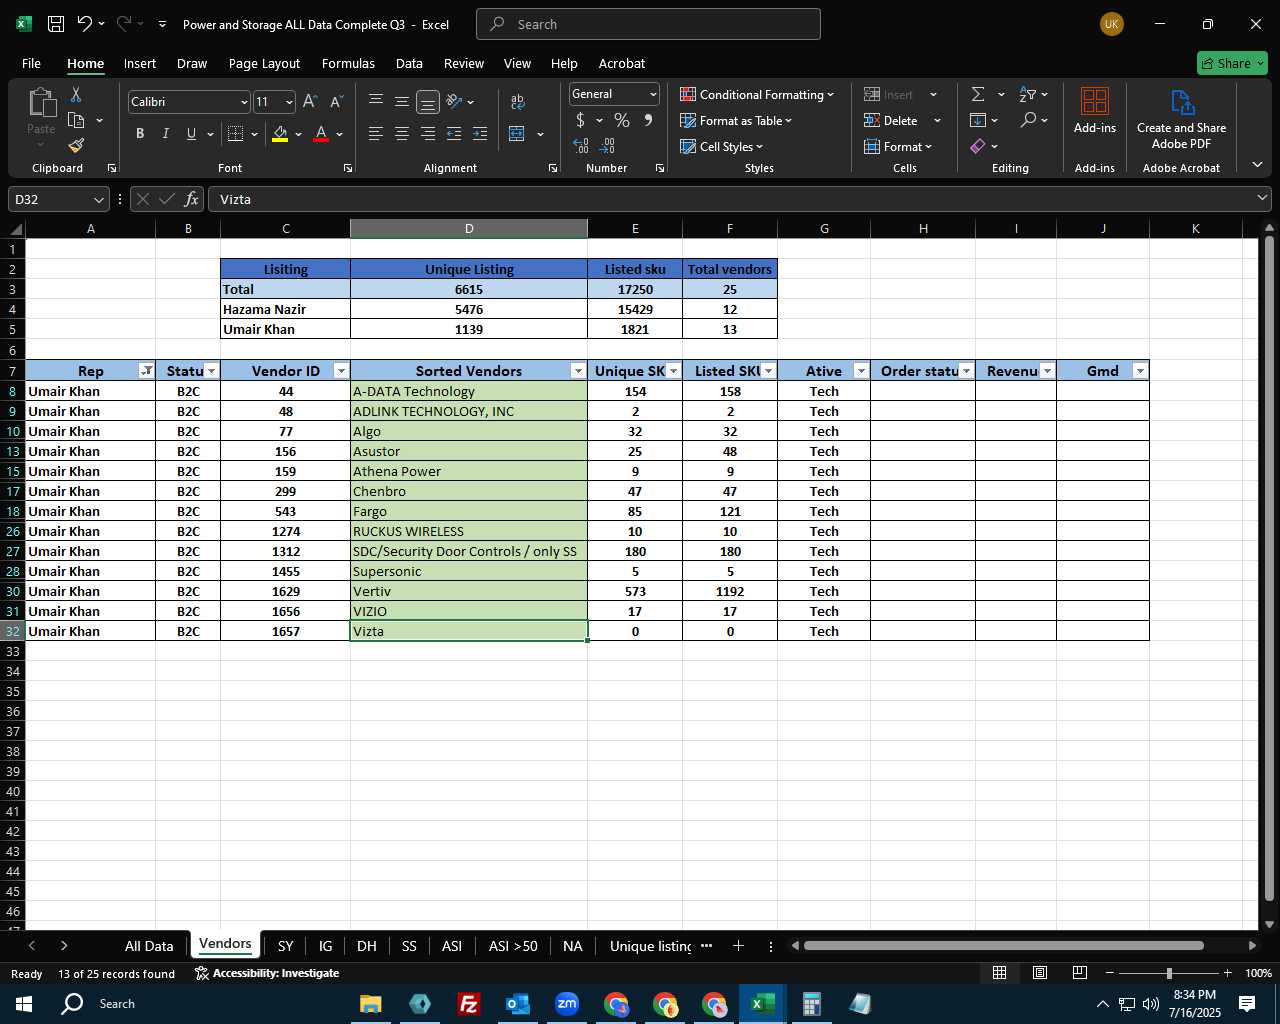The height and width of the screenshot is (1024, 1280).
Task: Toggle Align Left
Action: point(376,133)
